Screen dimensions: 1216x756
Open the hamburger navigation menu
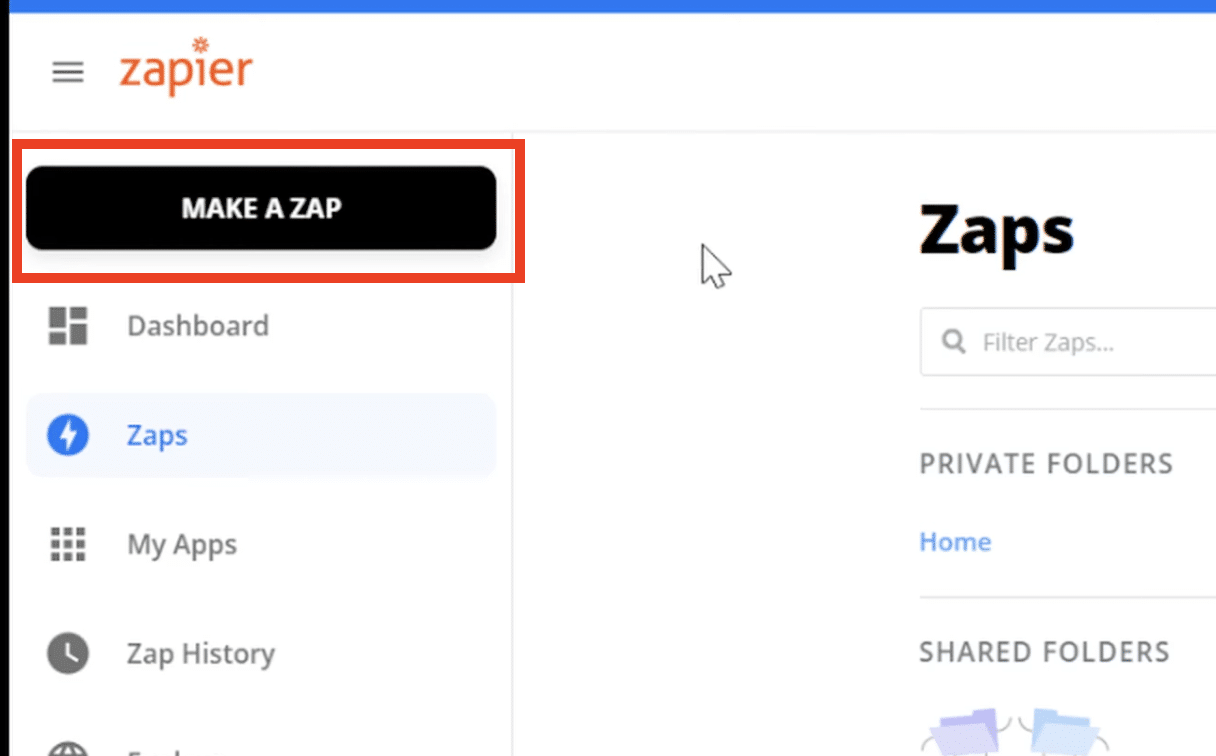tap(68, 72)
